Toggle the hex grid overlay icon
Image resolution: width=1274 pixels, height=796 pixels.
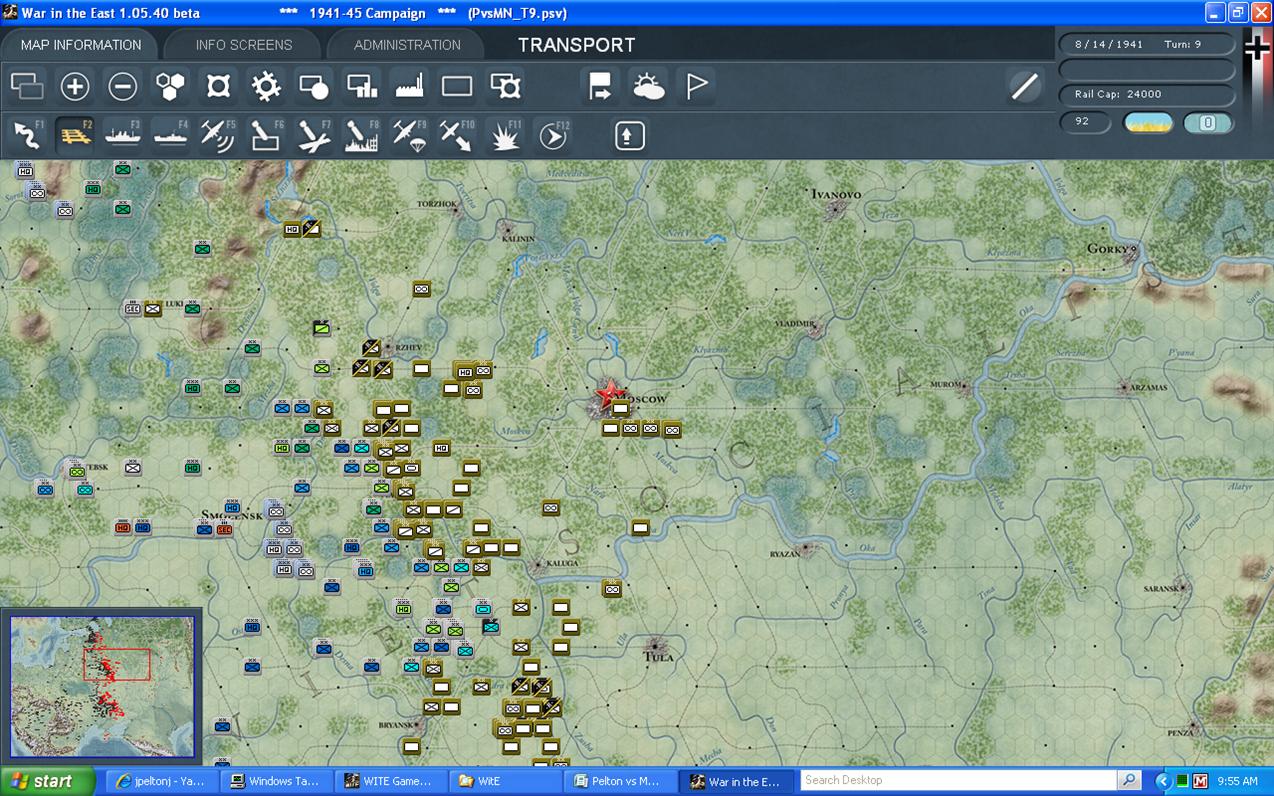(171, 87)
